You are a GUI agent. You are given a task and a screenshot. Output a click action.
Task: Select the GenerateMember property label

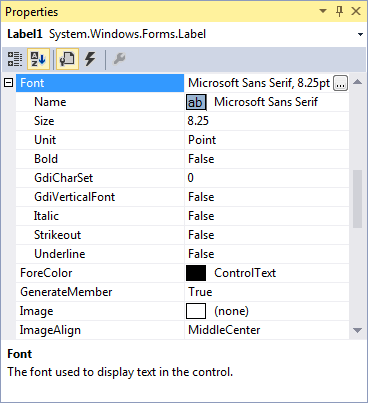pyautogui.click(x=66, y=292)
